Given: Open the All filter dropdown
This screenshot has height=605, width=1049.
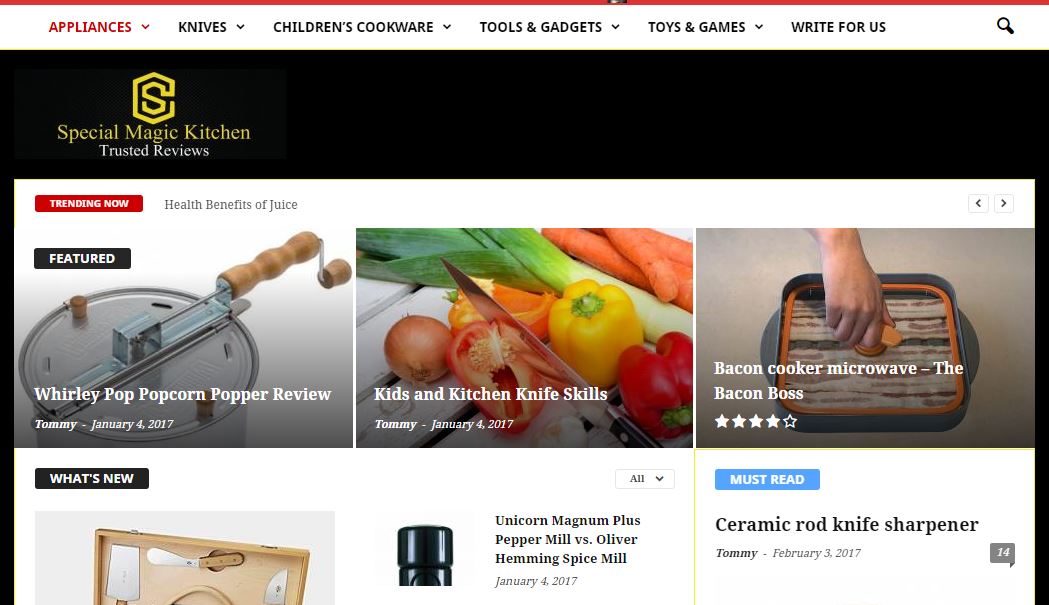Looking at the screenshot, I should click(645, 479).
